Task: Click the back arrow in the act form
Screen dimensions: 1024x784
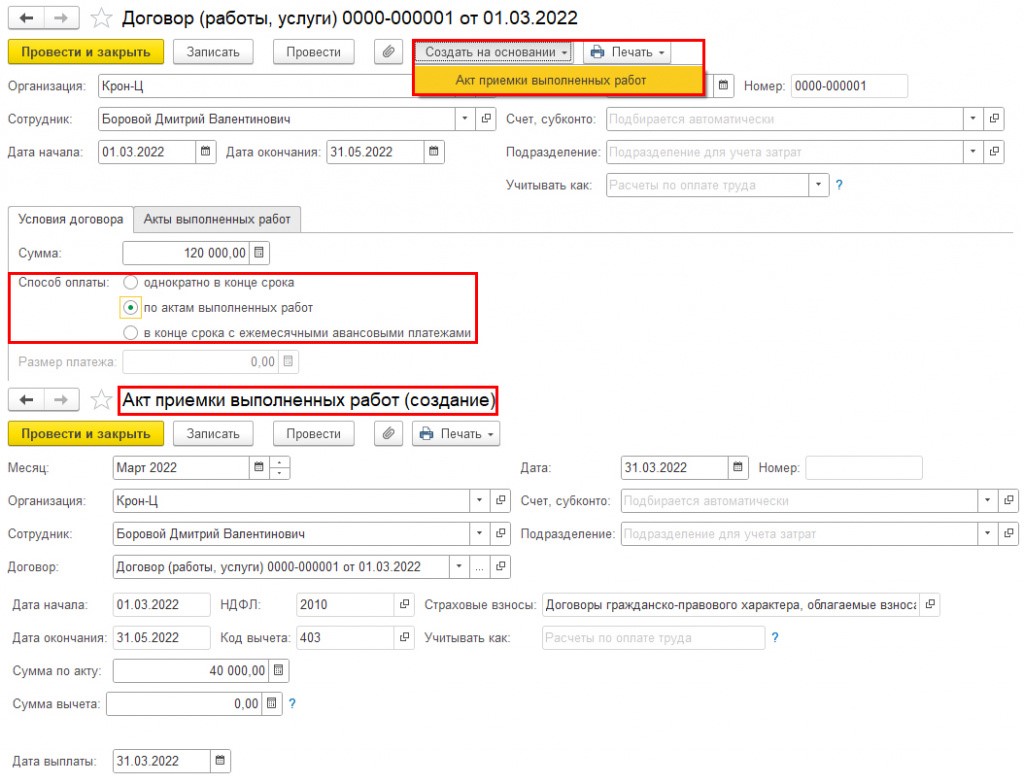Action: (x=26, y=400)
